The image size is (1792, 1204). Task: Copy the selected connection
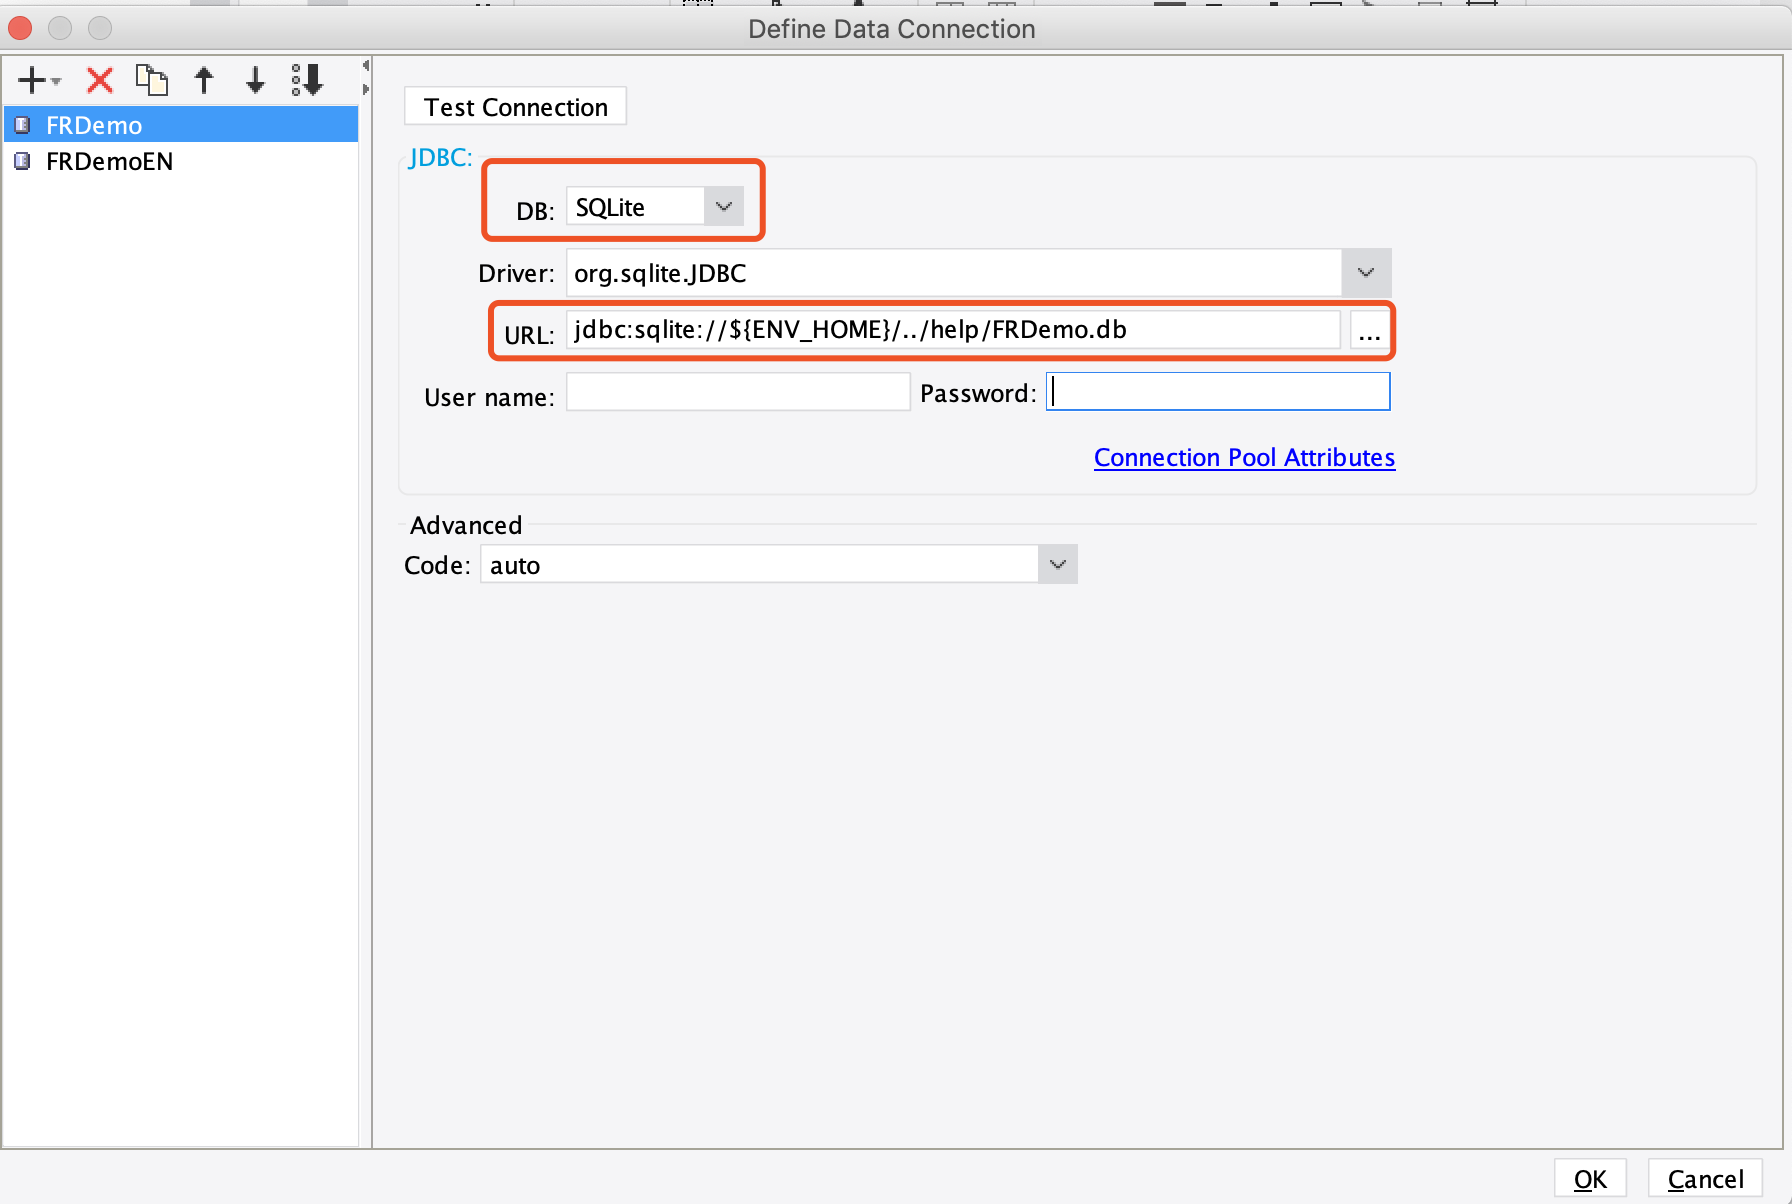152,80
